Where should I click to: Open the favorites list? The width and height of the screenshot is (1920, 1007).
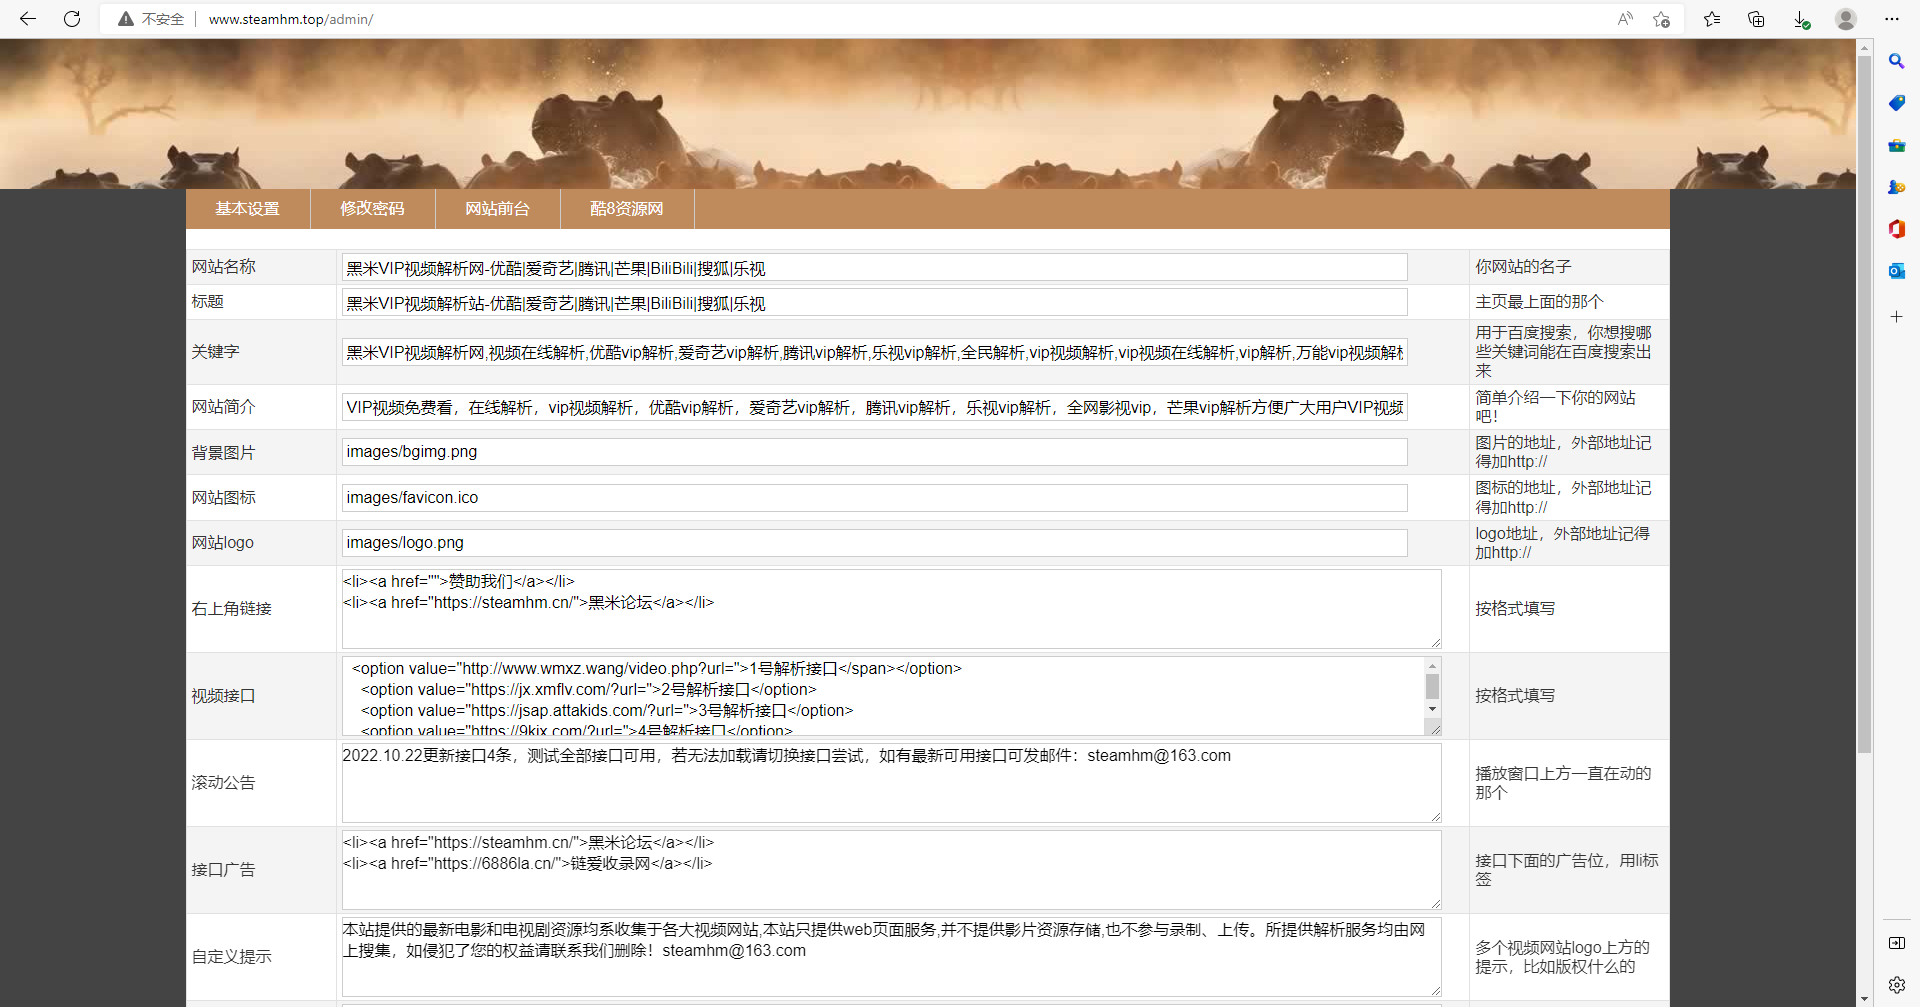[1712, 19]
